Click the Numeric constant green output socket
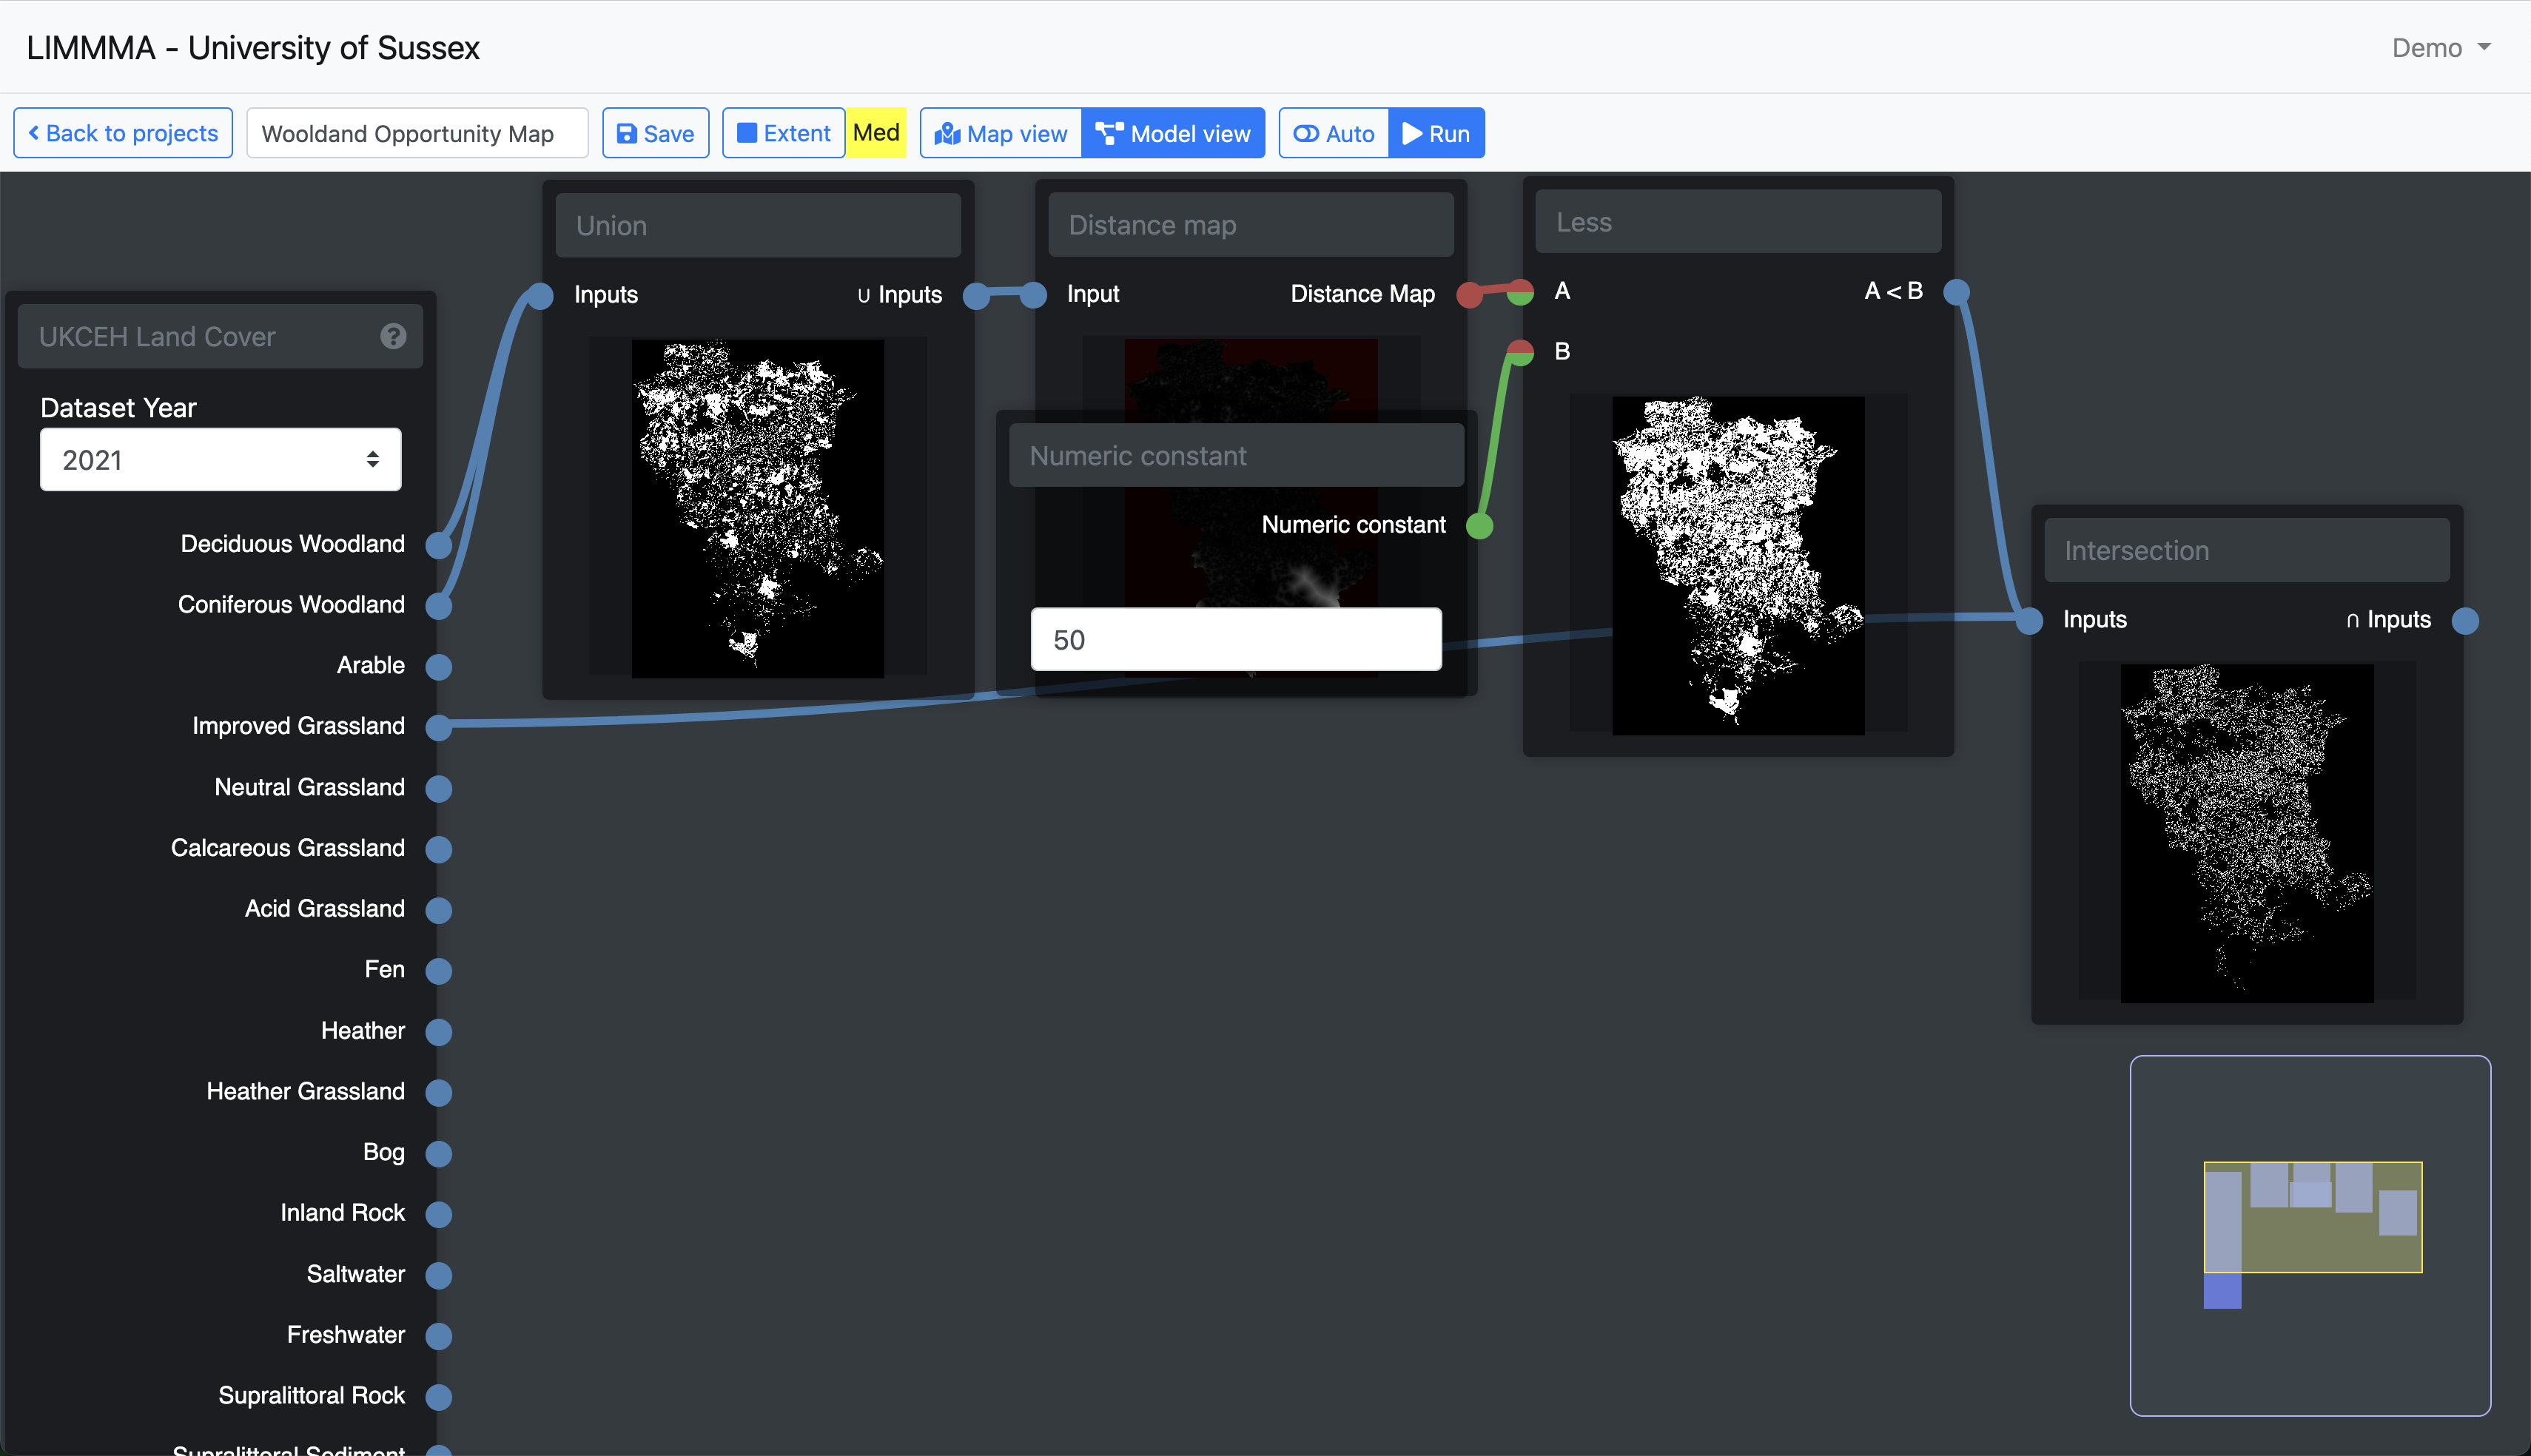Image resolution: width=2531 pixels, height=1456 pixels. click(1479, 525)
